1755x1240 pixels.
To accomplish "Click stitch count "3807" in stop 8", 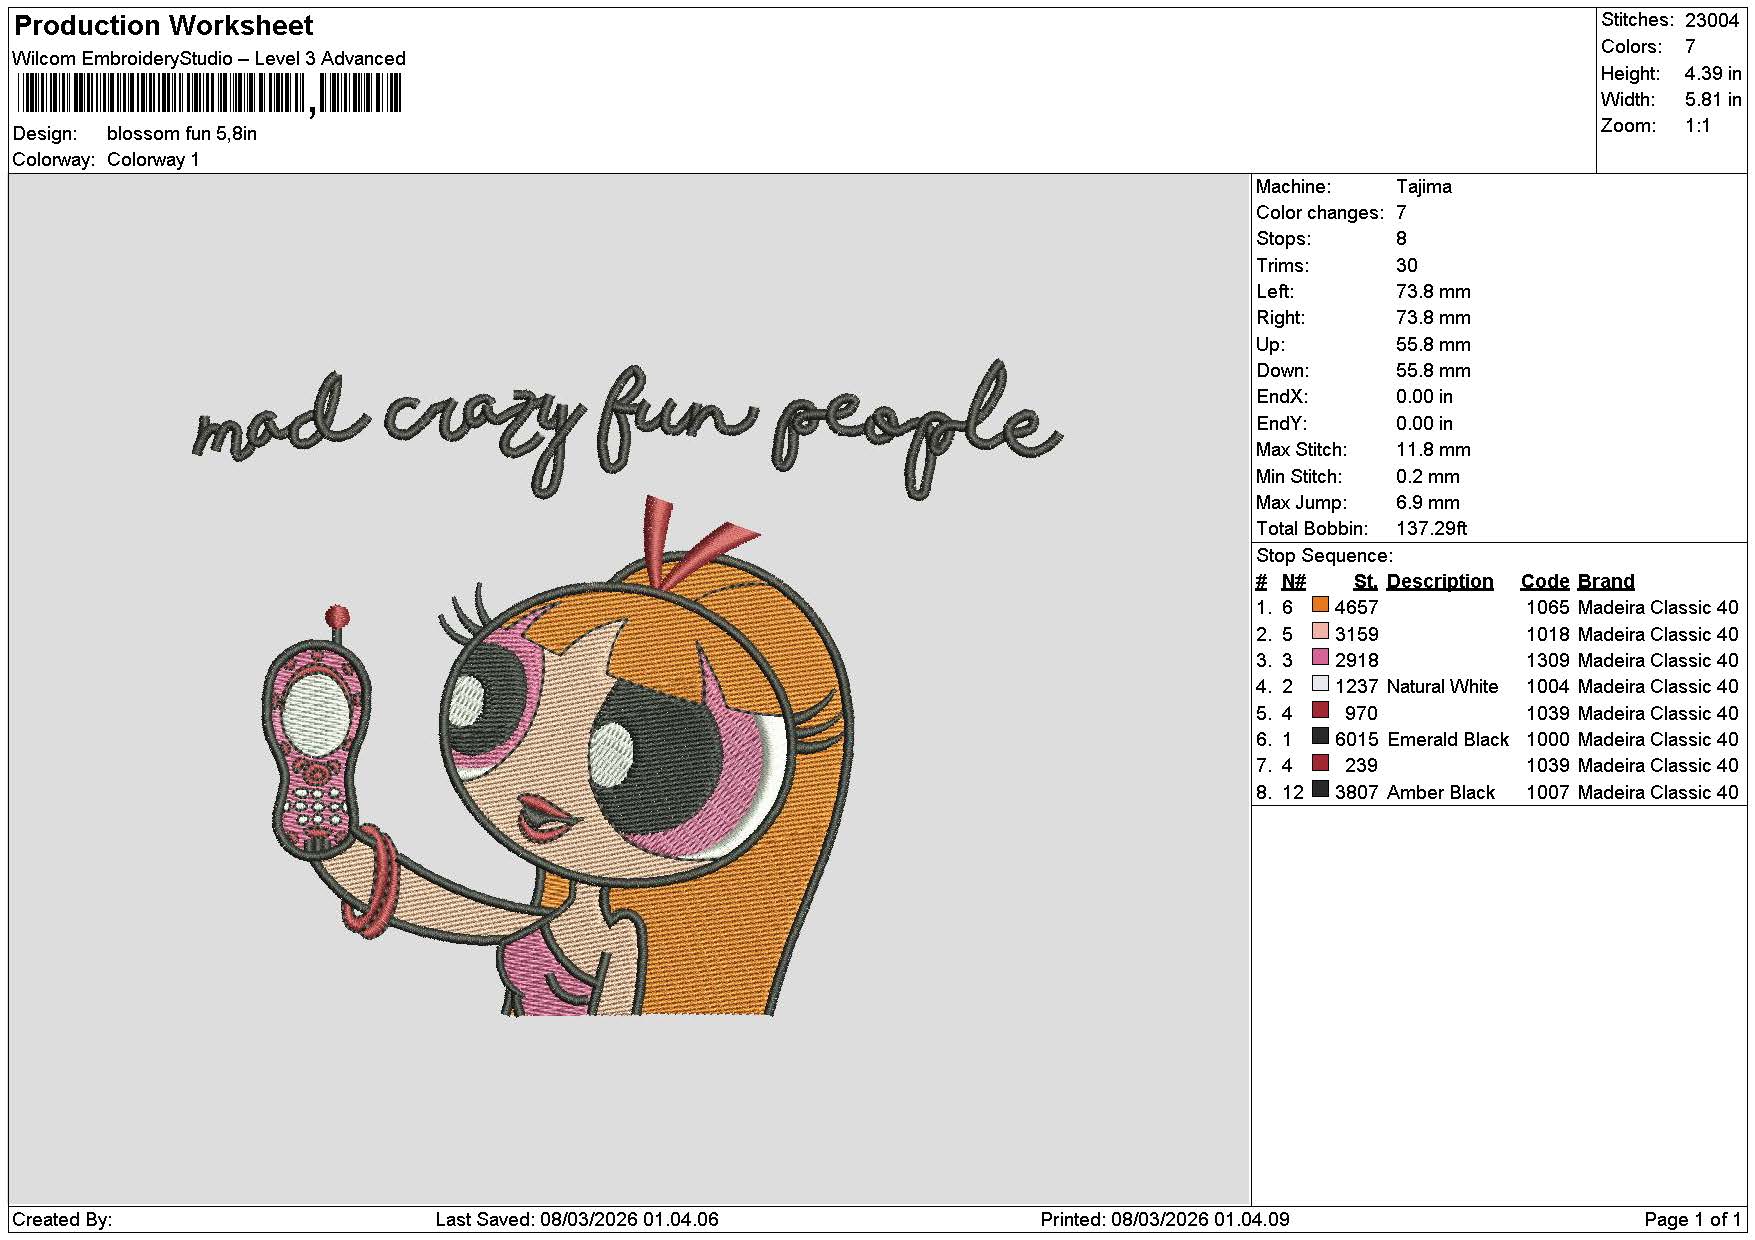I will 1356,793.
